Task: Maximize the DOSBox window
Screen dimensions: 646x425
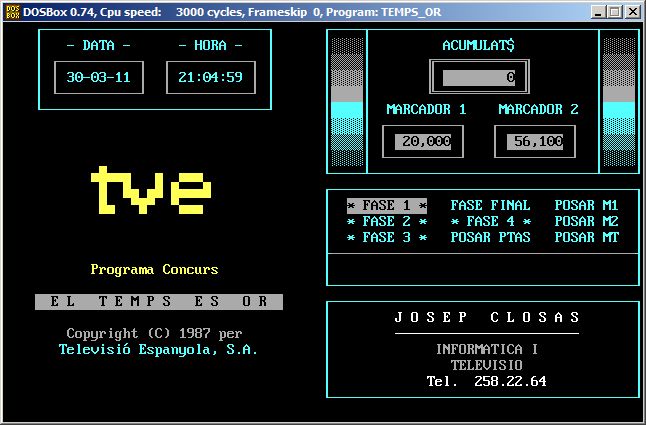Action: (614, 11)
